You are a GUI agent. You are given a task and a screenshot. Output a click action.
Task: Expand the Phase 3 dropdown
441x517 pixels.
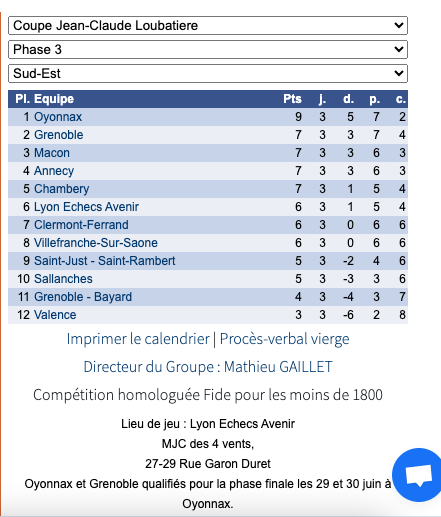pyautogui.click(x=208, y=49)
